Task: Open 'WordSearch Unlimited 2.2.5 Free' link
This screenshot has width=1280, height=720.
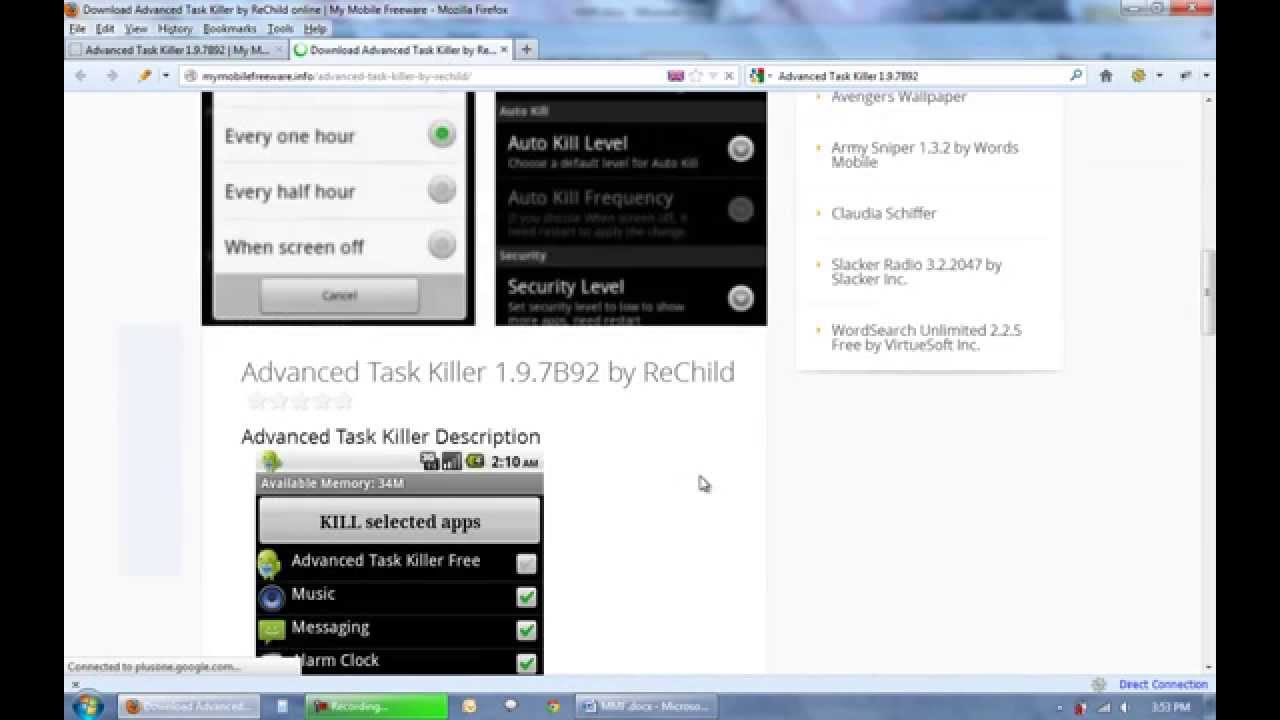Action: pyautogui.click(x=926, y=337)
